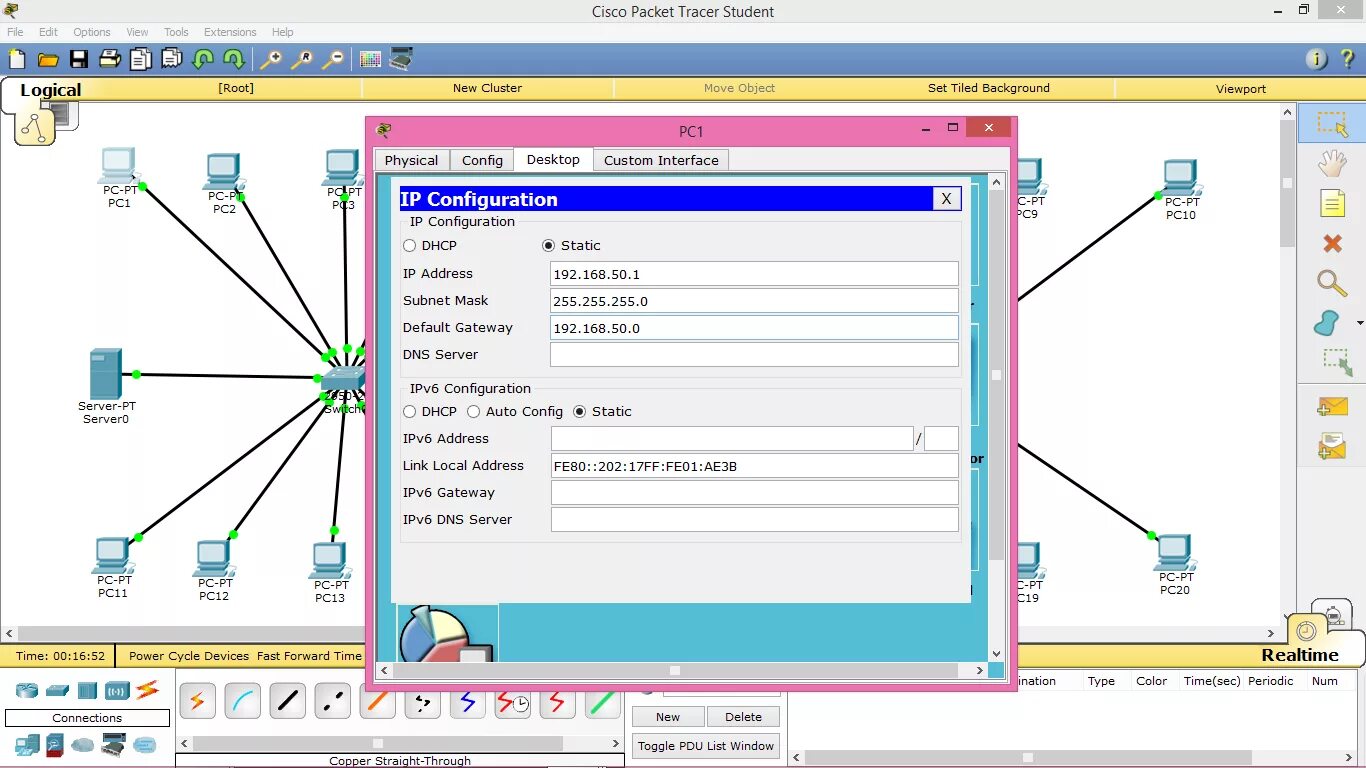Click the IPv6 Gateway field
The width and height of the screenshot is (1366, 768).
754,493
